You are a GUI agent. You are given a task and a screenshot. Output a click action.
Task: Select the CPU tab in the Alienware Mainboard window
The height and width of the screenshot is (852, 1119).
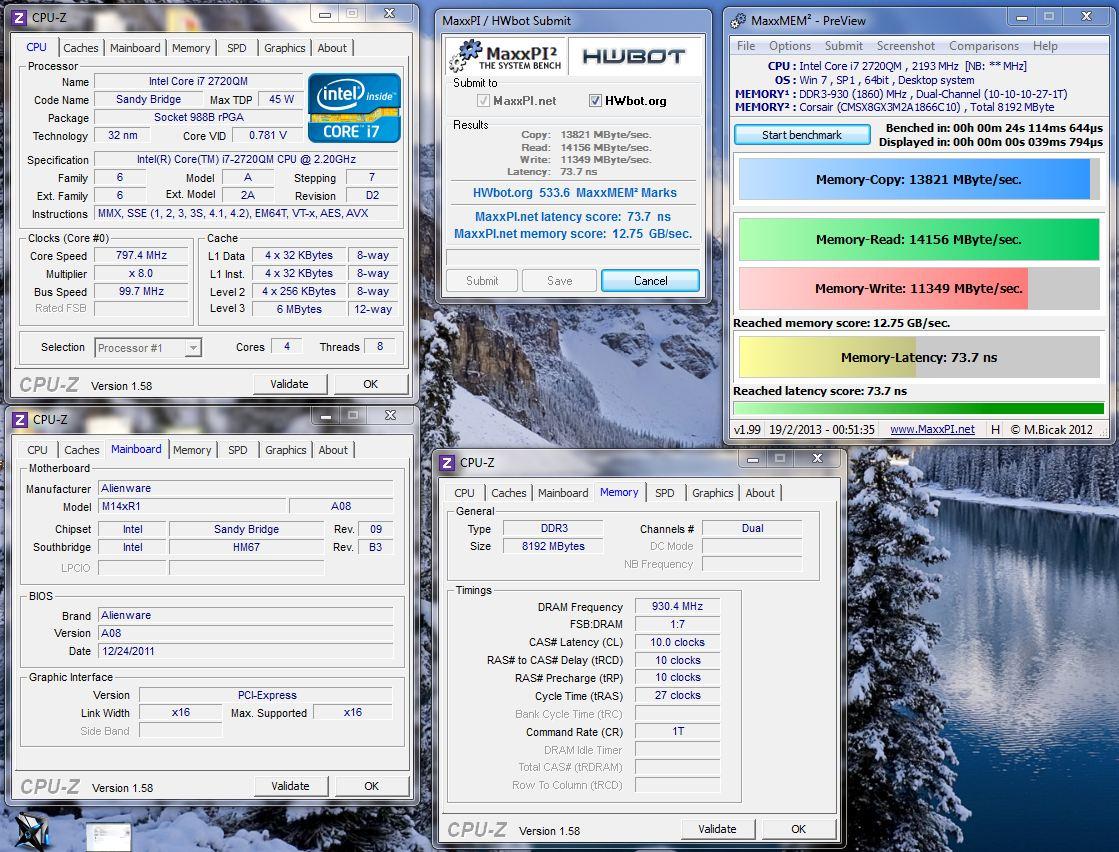37,450
